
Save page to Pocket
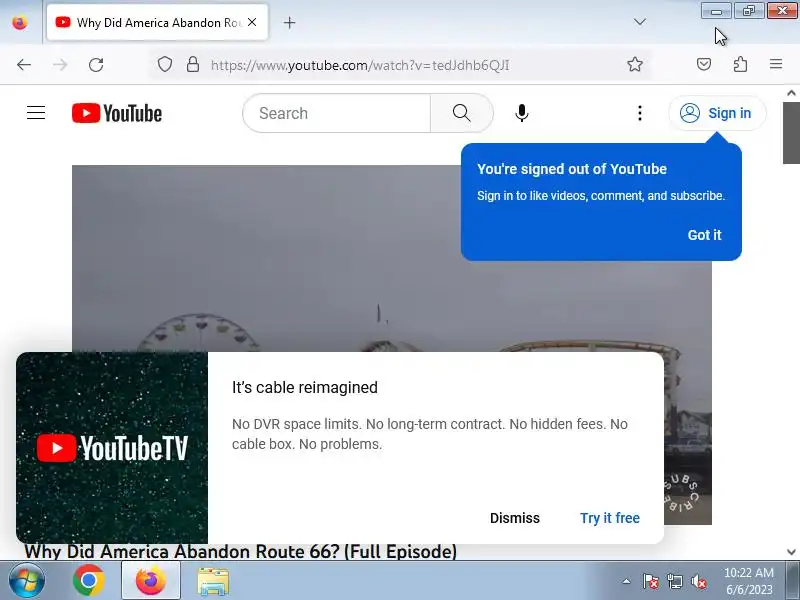tap(704, 64)
